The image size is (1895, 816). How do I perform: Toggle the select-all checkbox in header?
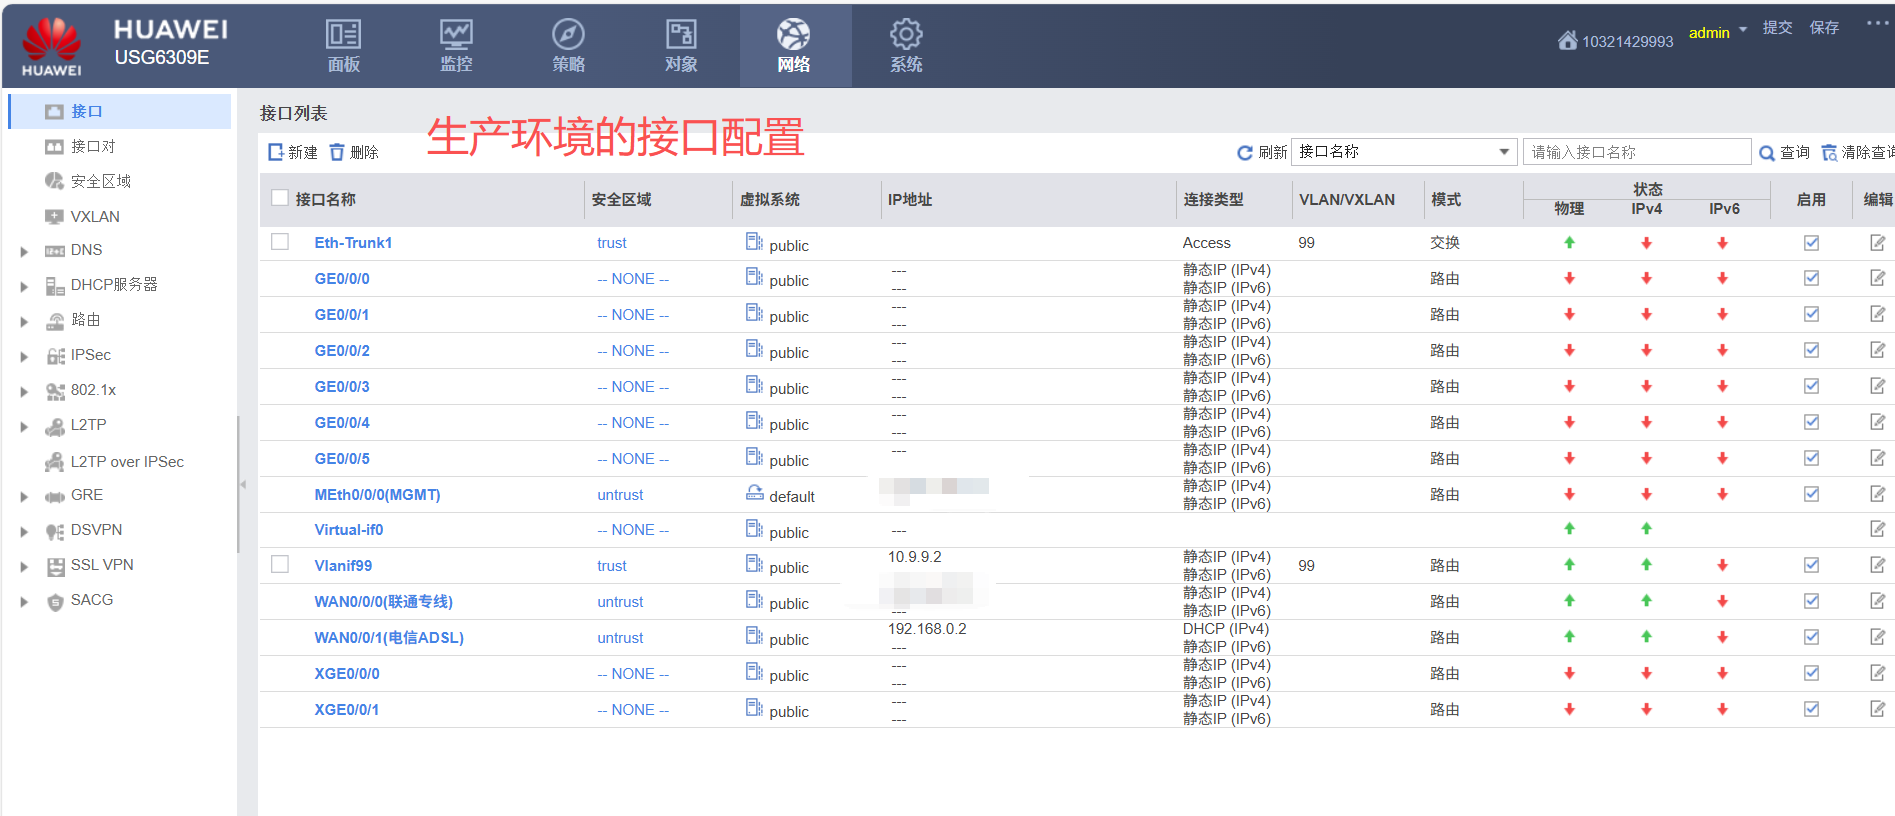coord(280,198)
